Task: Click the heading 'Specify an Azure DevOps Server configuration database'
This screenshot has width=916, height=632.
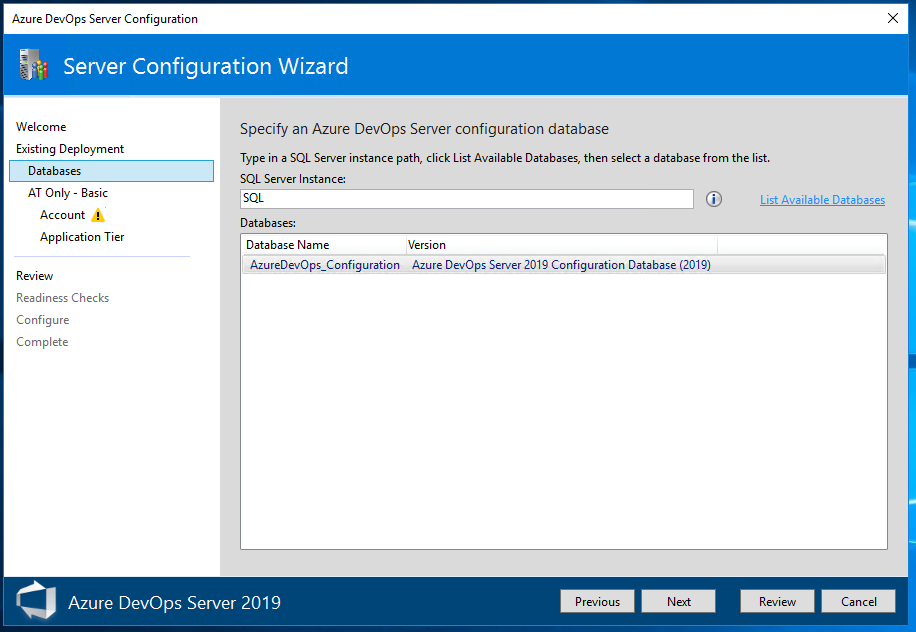Action: pos(424,129)
